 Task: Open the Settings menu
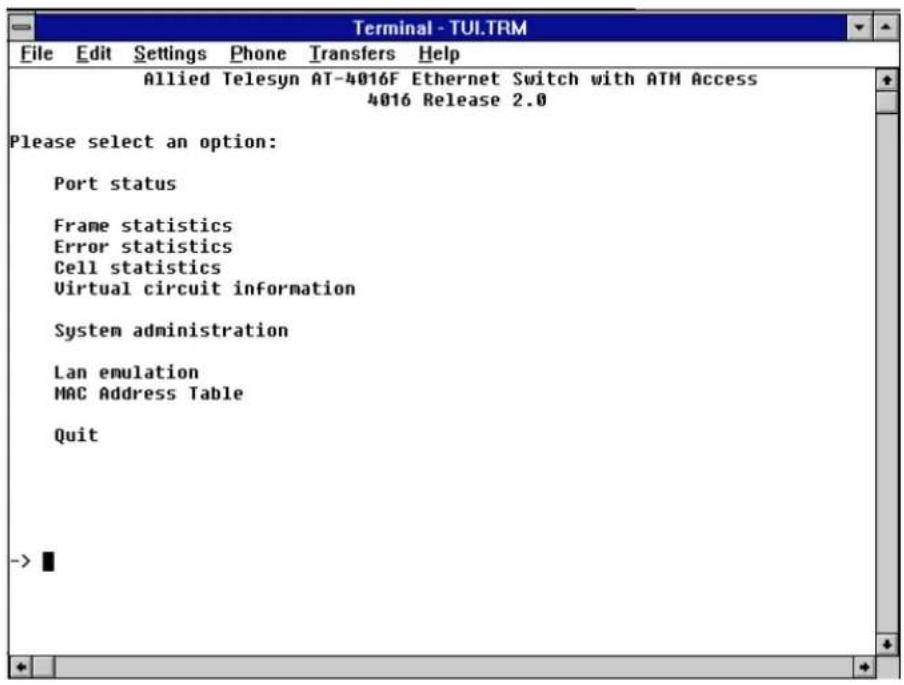click(170, 54)
